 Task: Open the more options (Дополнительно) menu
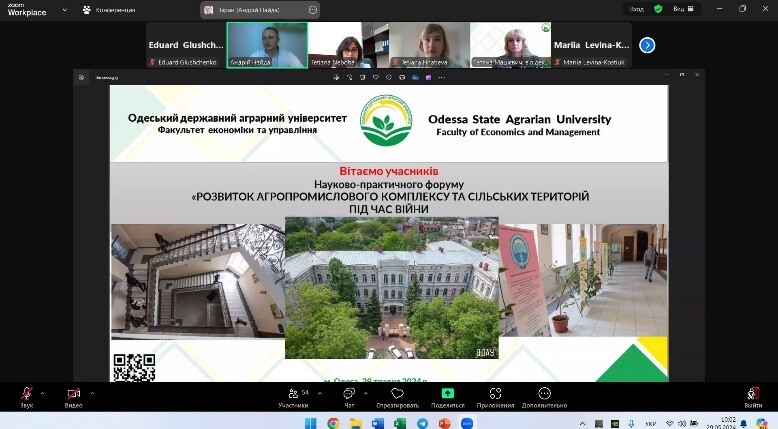[544, 394]
